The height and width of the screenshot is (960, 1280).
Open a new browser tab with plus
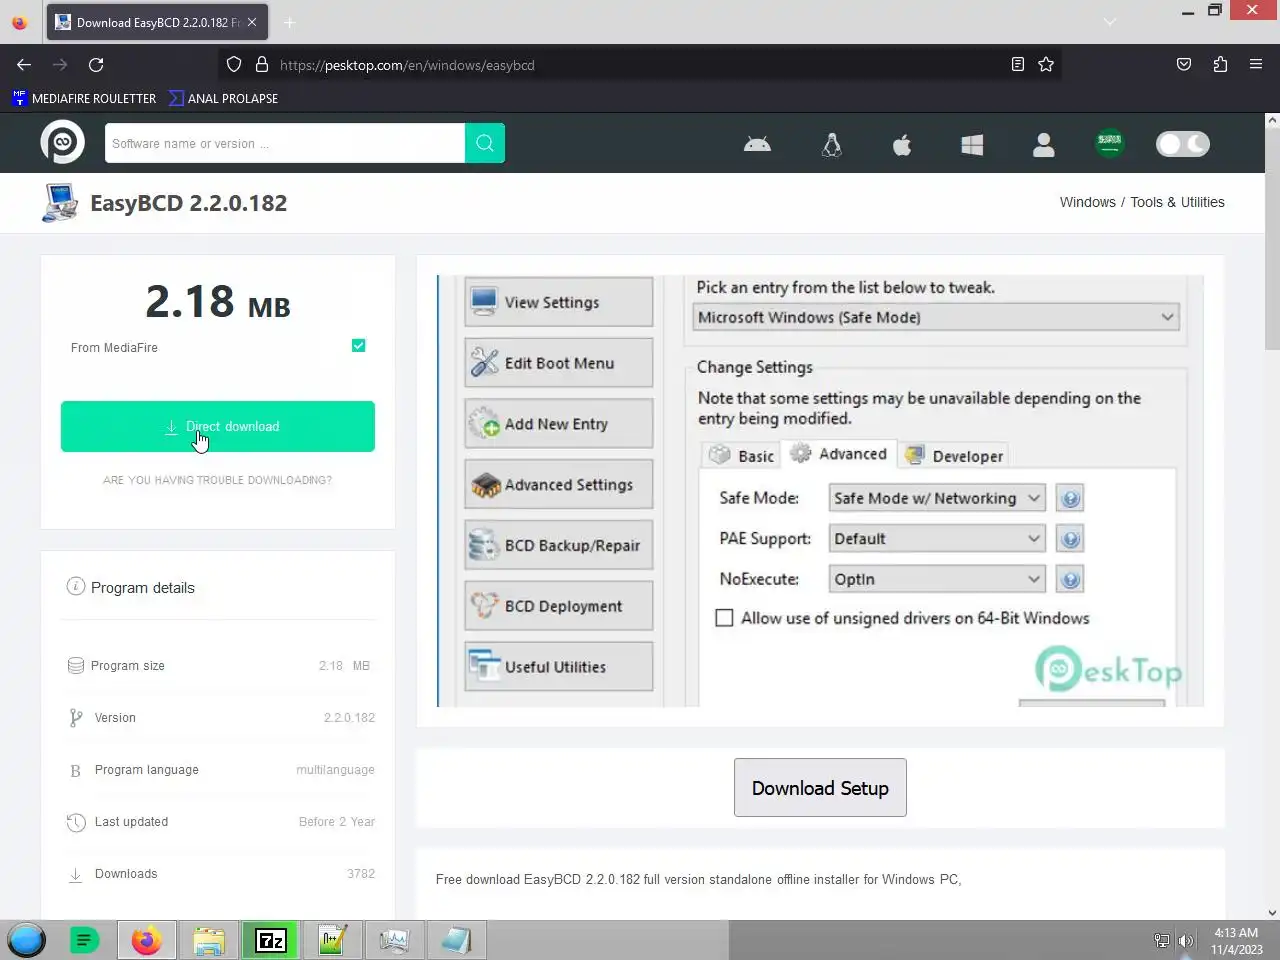coord(289,22)
